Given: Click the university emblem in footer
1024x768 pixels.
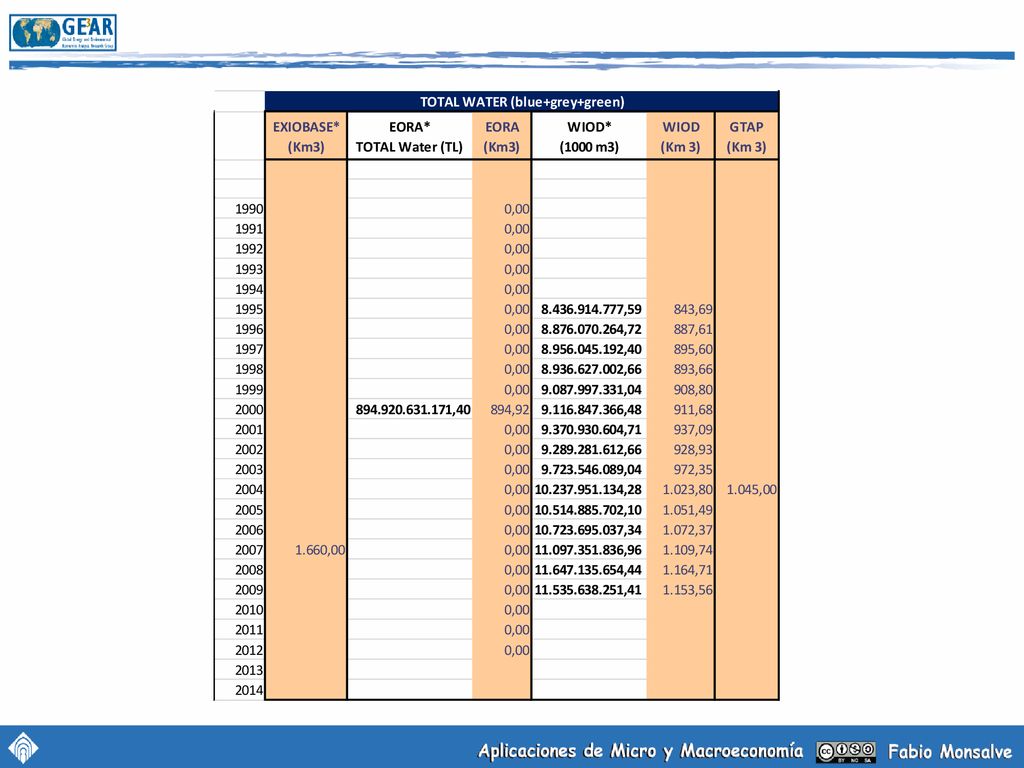Looking at the screenshot, I should click(x=23, y=748).
